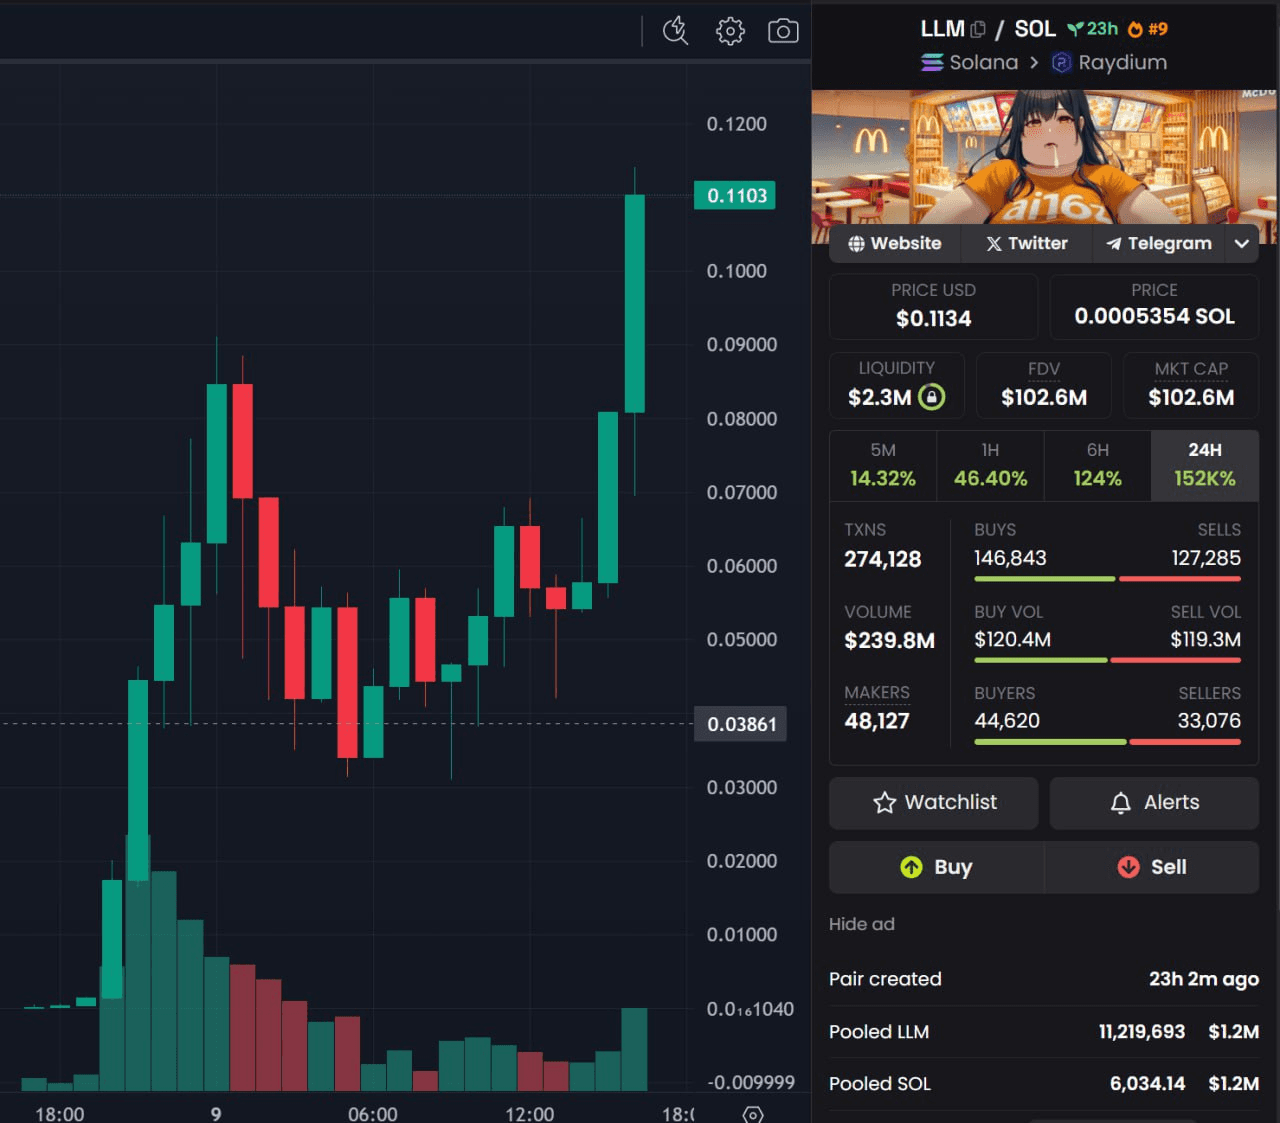Select the 6H timeframe tab

point(1098,465)
